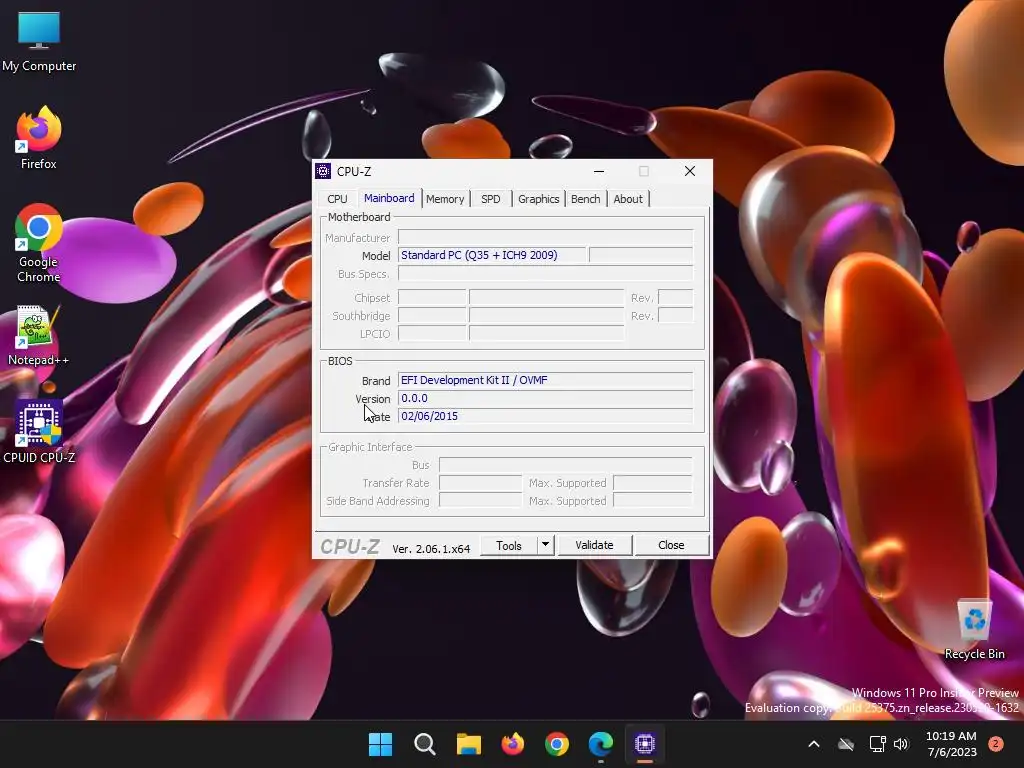Click the empty Manufacturer field
Screen dimensions: 1024x768
545,238
